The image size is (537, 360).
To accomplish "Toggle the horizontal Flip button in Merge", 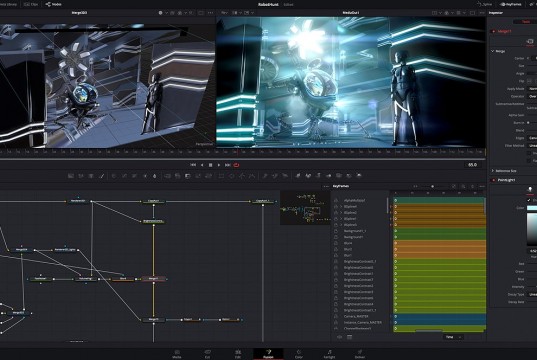I will (529, 81).
